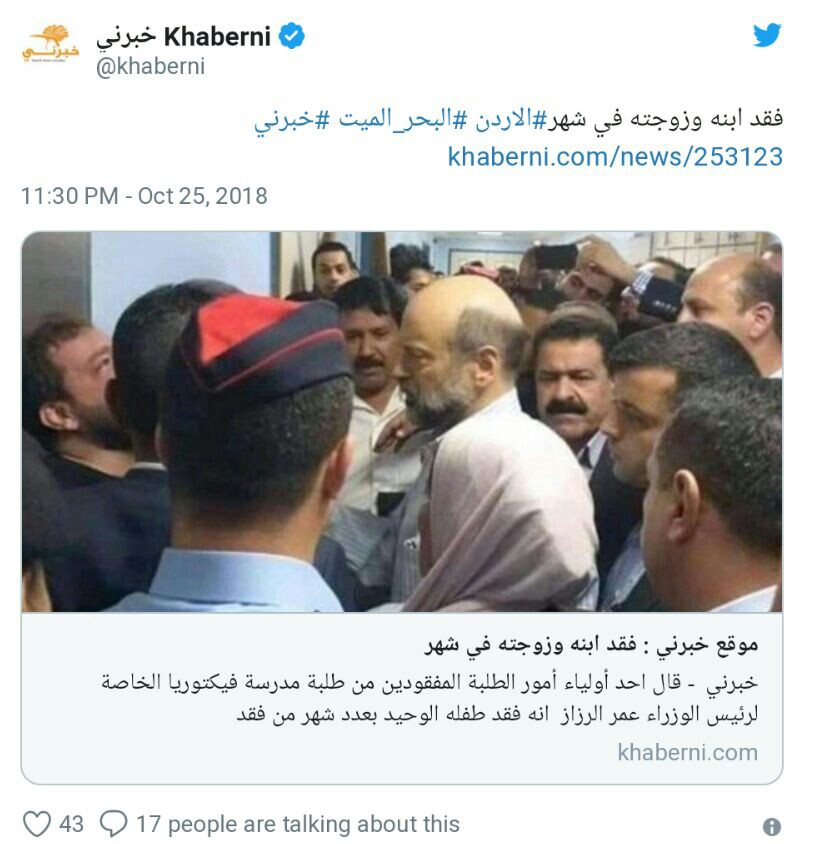Click the tweet text فقد ابنه وزوجته

706,119
